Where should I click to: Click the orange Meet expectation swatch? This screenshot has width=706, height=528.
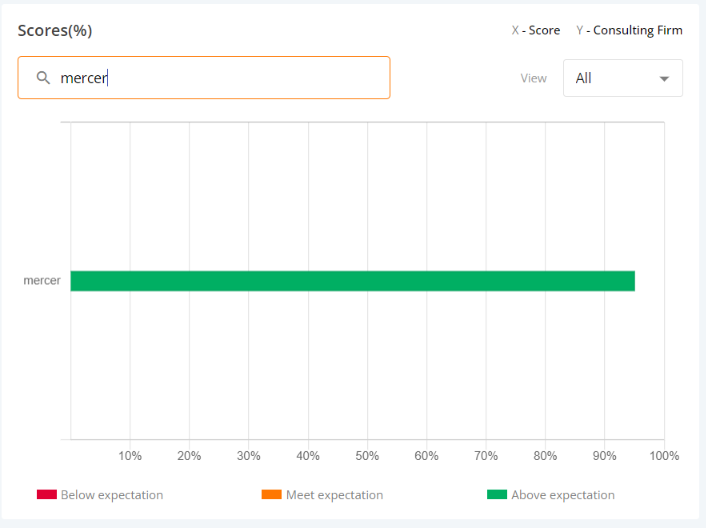pyautogui.click(x=271, y=495)
